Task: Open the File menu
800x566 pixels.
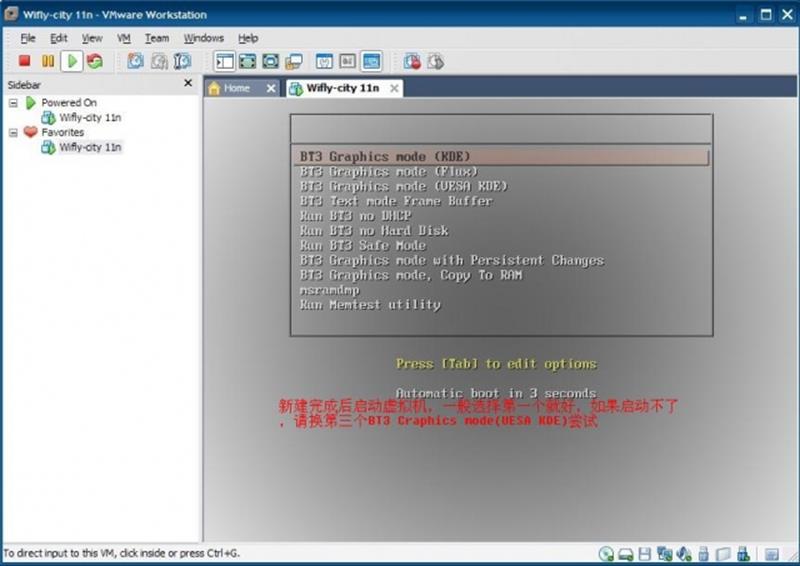Action: 28,38
